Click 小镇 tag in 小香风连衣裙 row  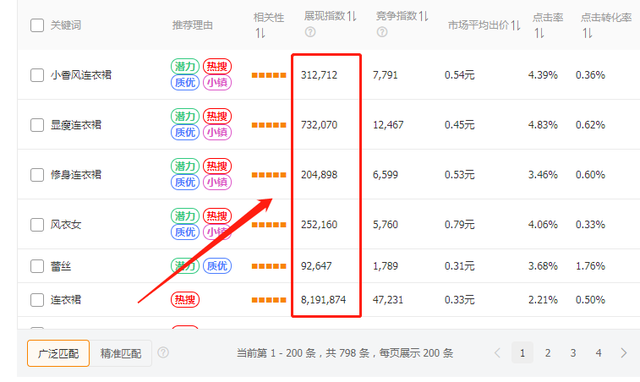[x=217, y=82]
